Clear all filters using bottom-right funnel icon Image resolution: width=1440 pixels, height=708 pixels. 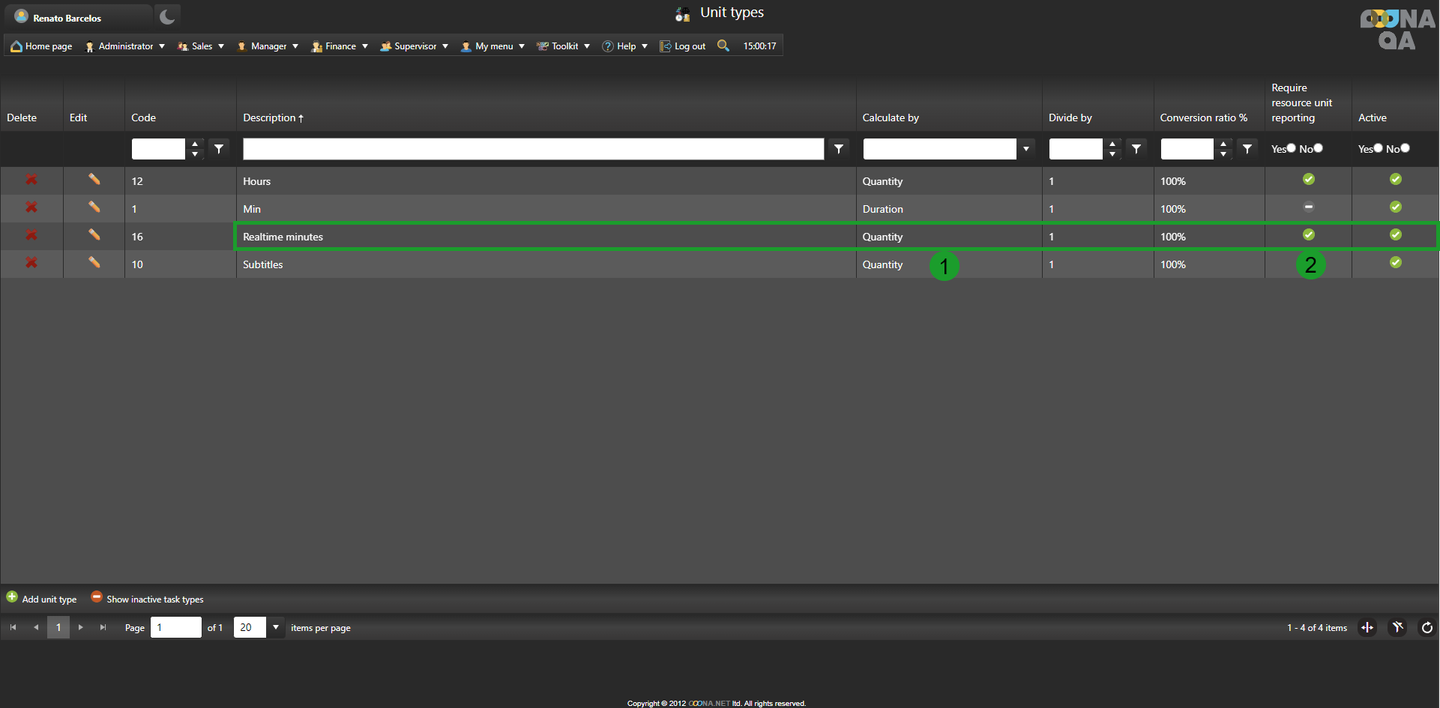point(1398,628)
